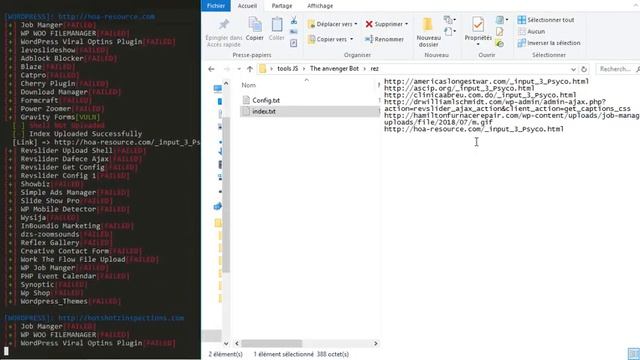This screenshot has width=640, height=360.
Task: Click Déplacer vers in the ribbon
Action: [x=332, y=24]
